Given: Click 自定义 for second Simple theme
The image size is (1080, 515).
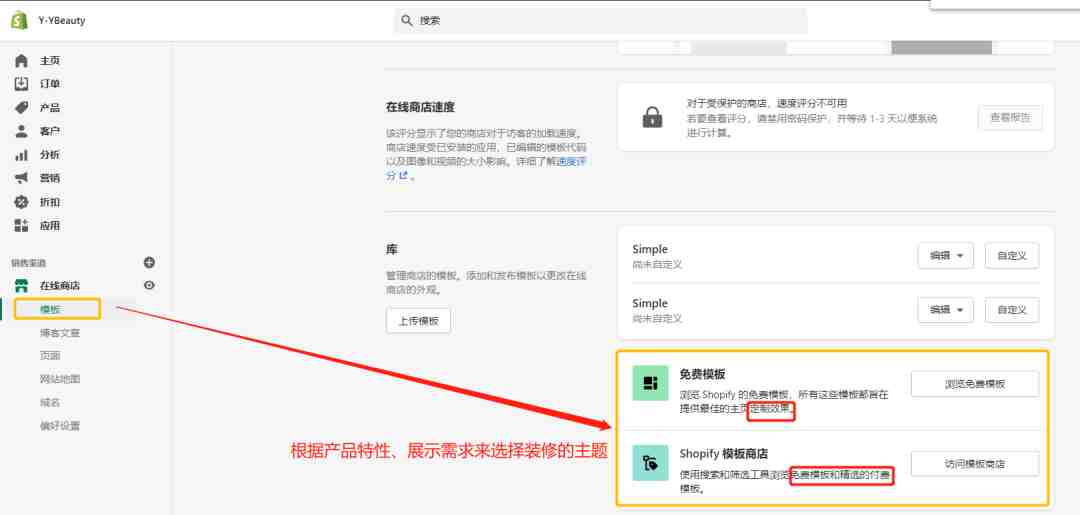Looking at the screenshot, I should 1012,310.
